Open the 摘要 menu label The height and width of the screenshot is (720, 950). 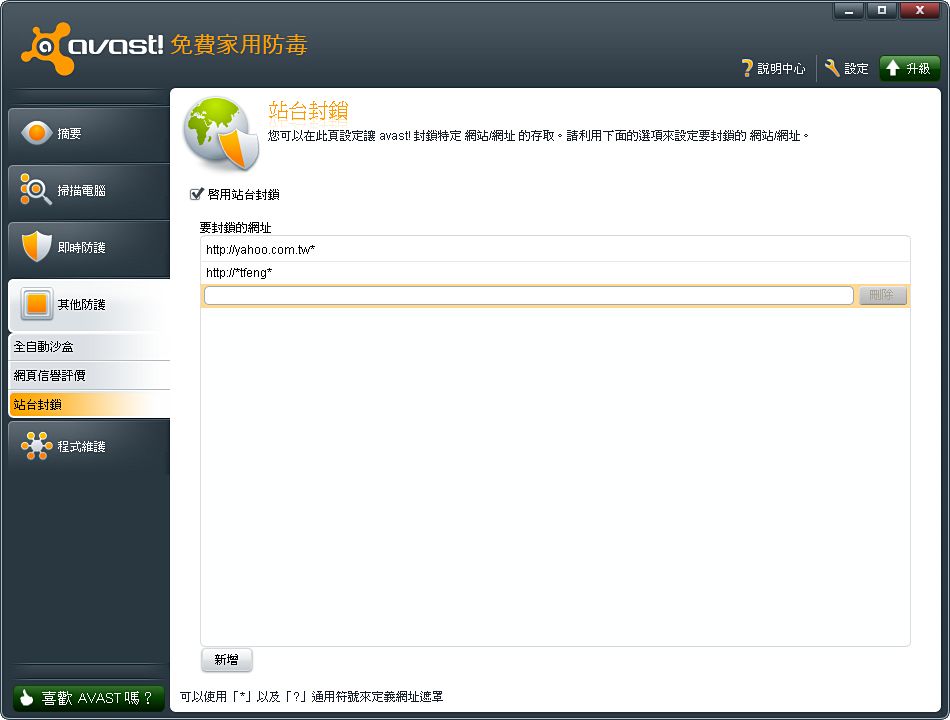(x=69, y=133)
